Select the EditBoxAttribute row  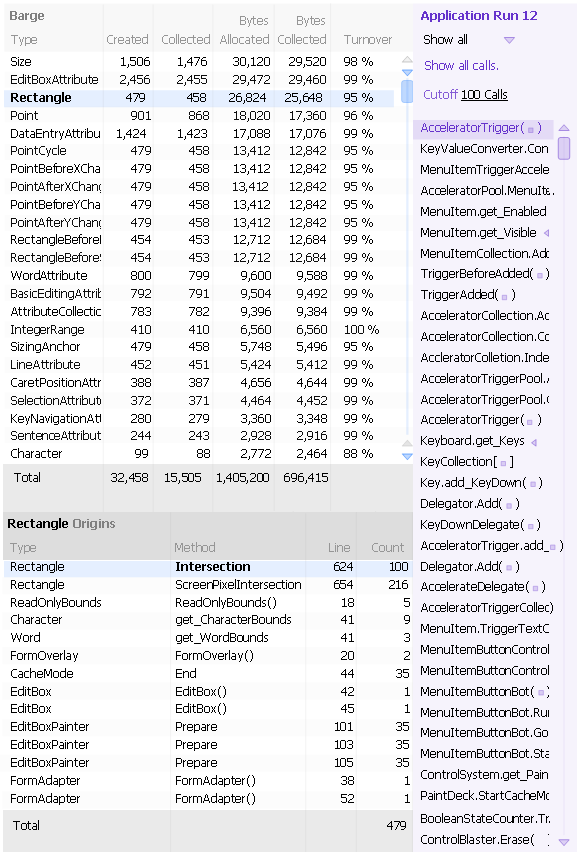(x=199, y=80)
